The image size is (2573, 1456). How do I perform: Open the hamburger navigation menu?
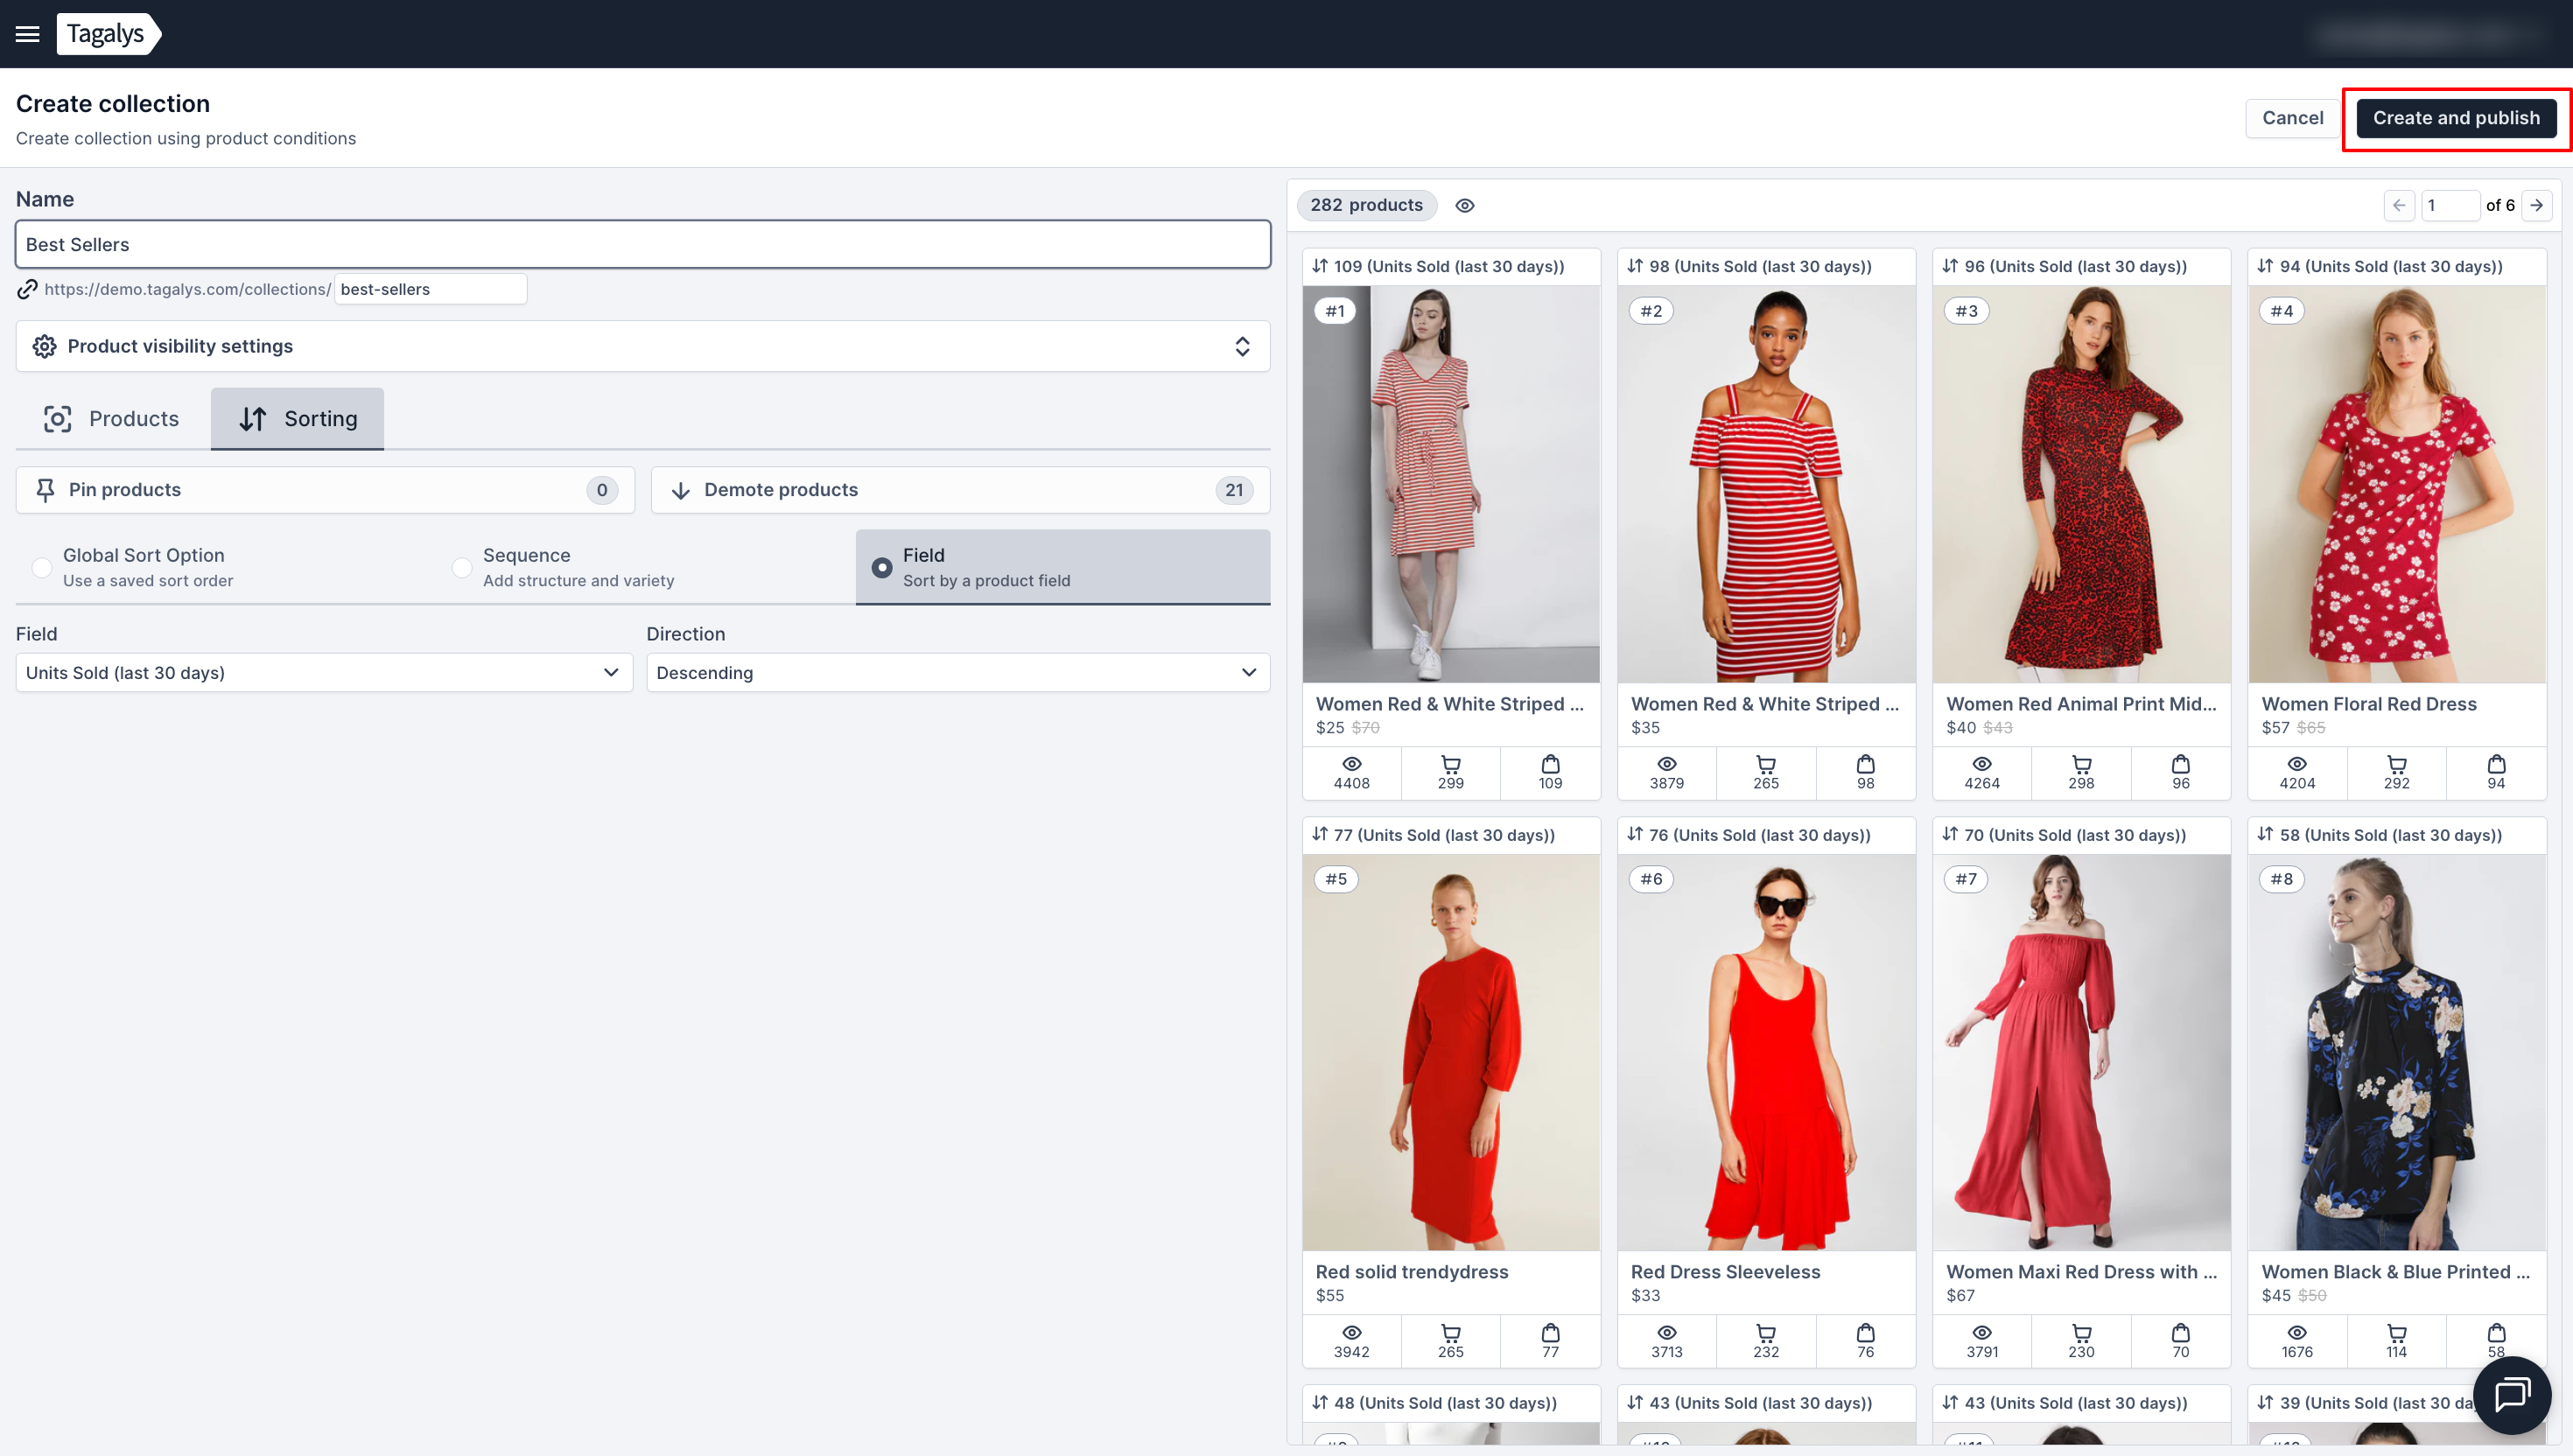tap(27, 34)
